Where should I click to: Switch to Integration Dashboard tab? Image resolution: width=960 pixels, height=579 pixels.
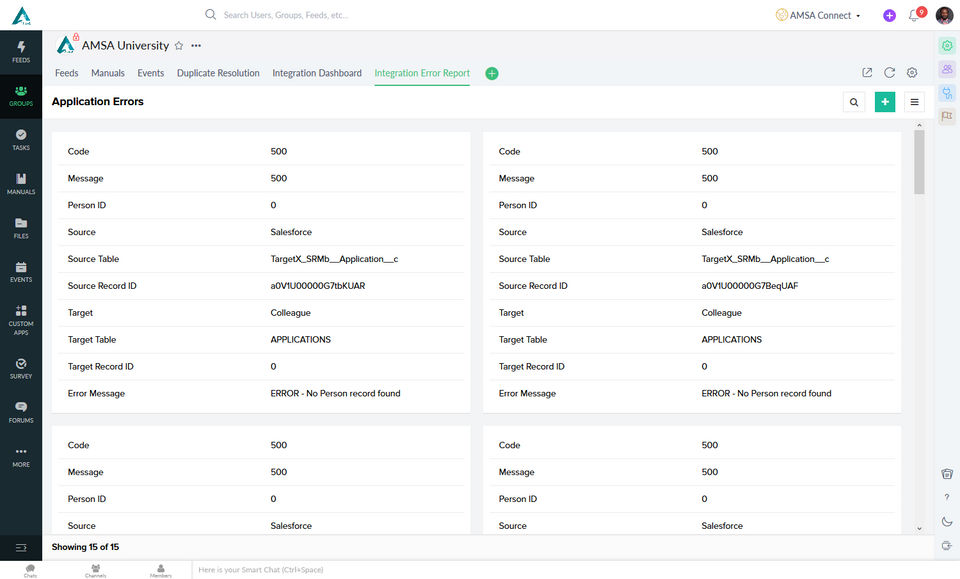(317, 73)
